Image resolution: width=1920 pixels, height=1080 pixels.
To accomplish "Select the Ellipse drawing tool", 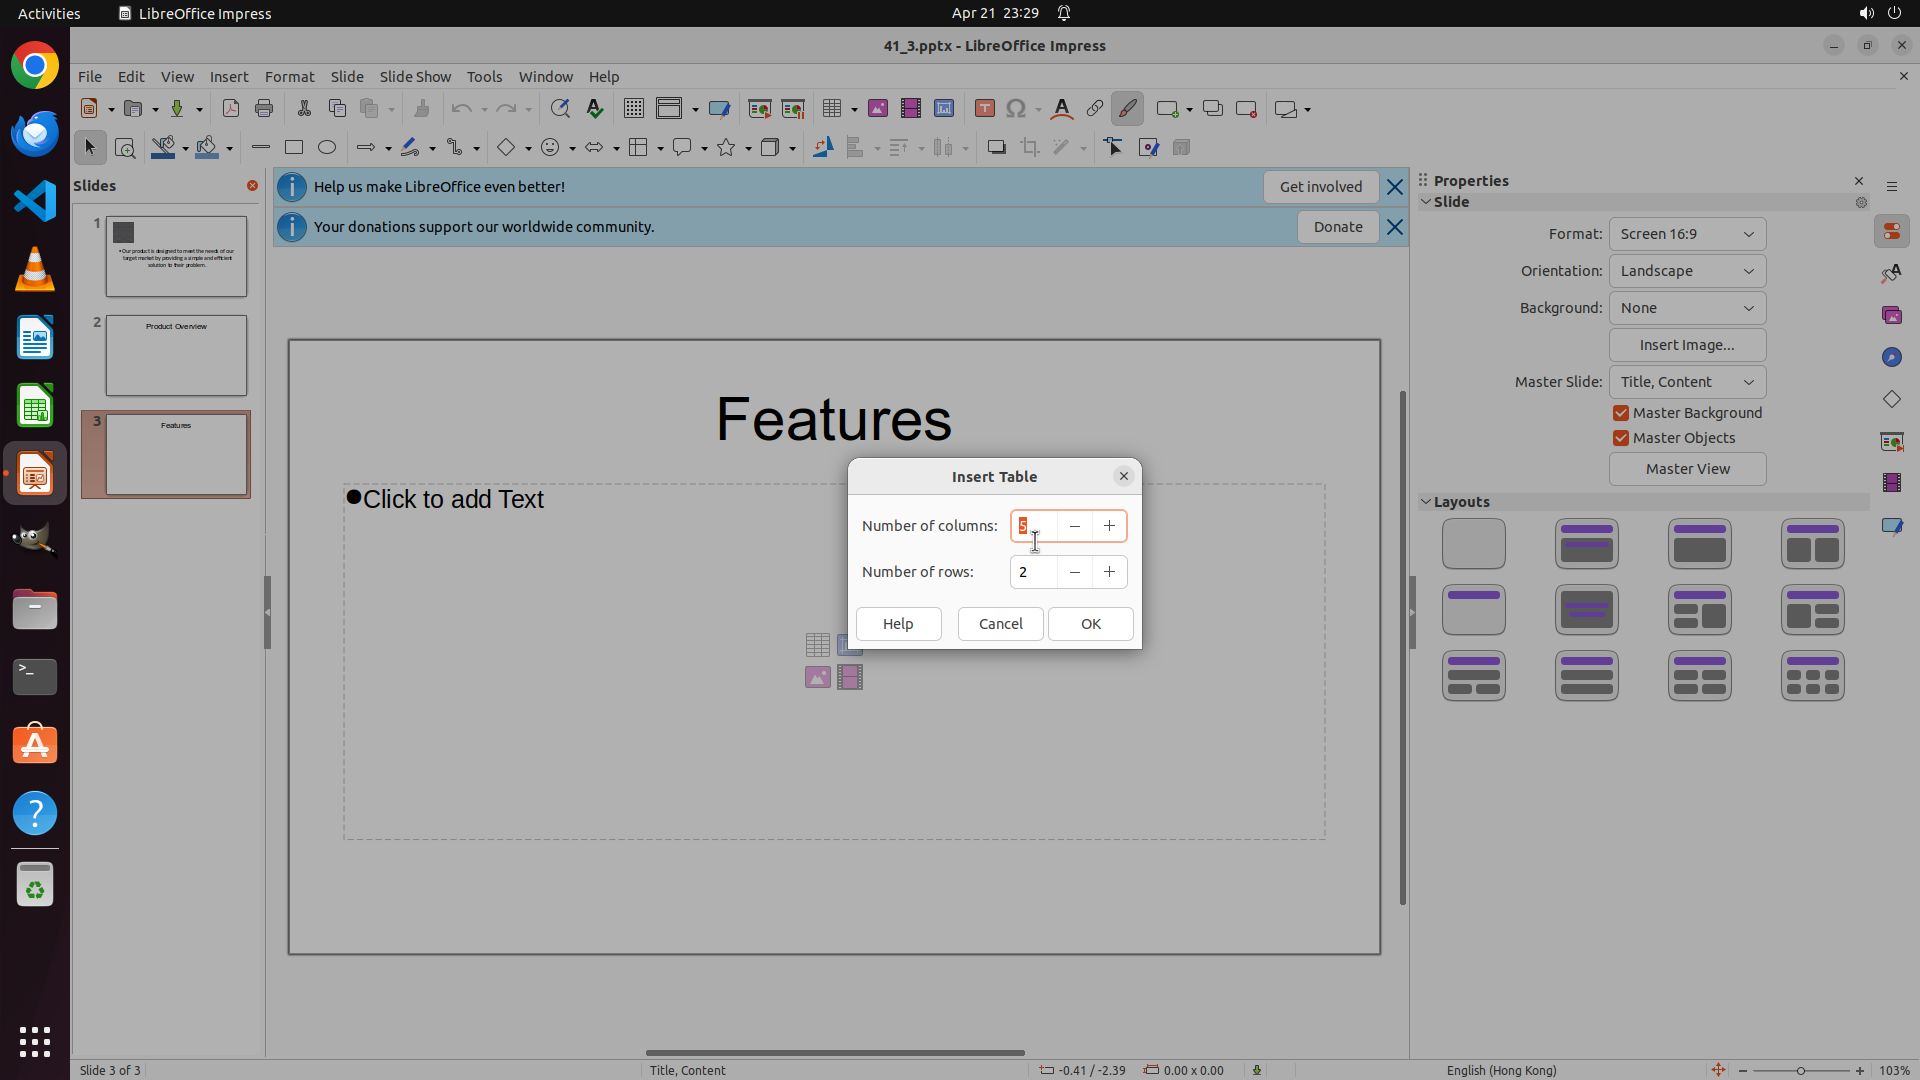I will (327, 148).
